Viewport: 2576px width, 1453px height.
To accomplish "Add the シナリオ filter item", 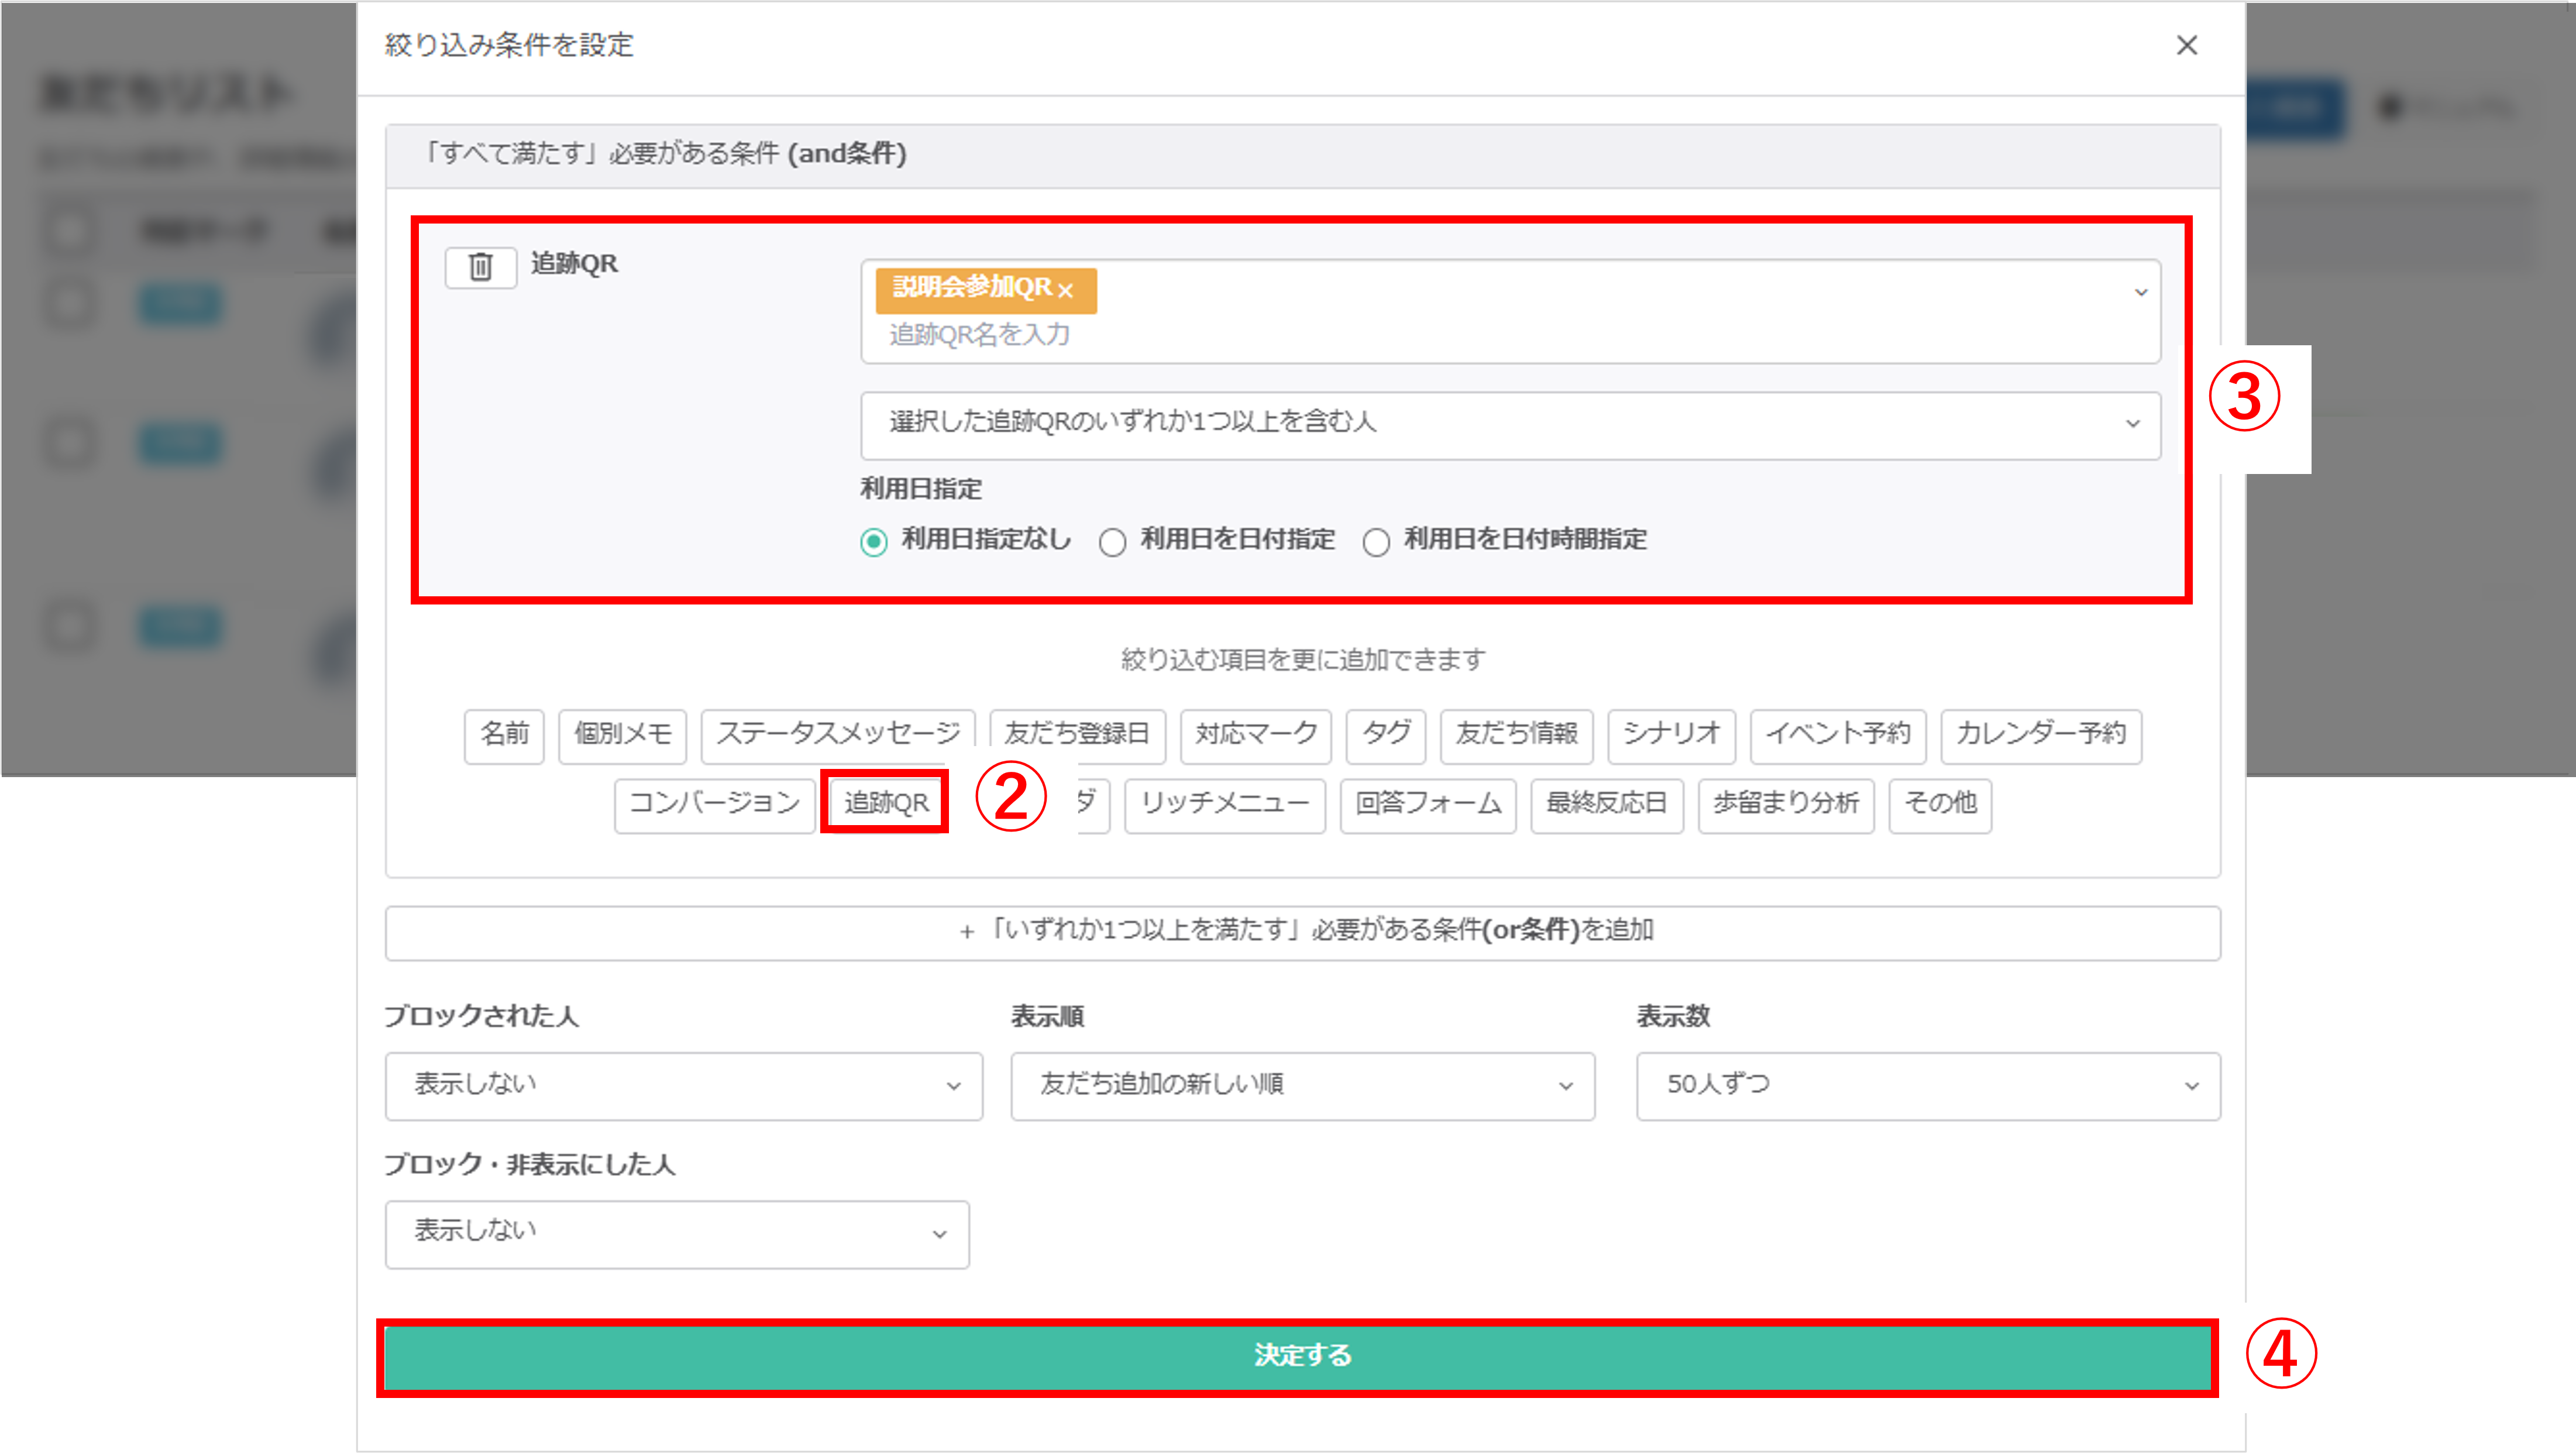I will pyautogui.click(x=1670, y=736).
